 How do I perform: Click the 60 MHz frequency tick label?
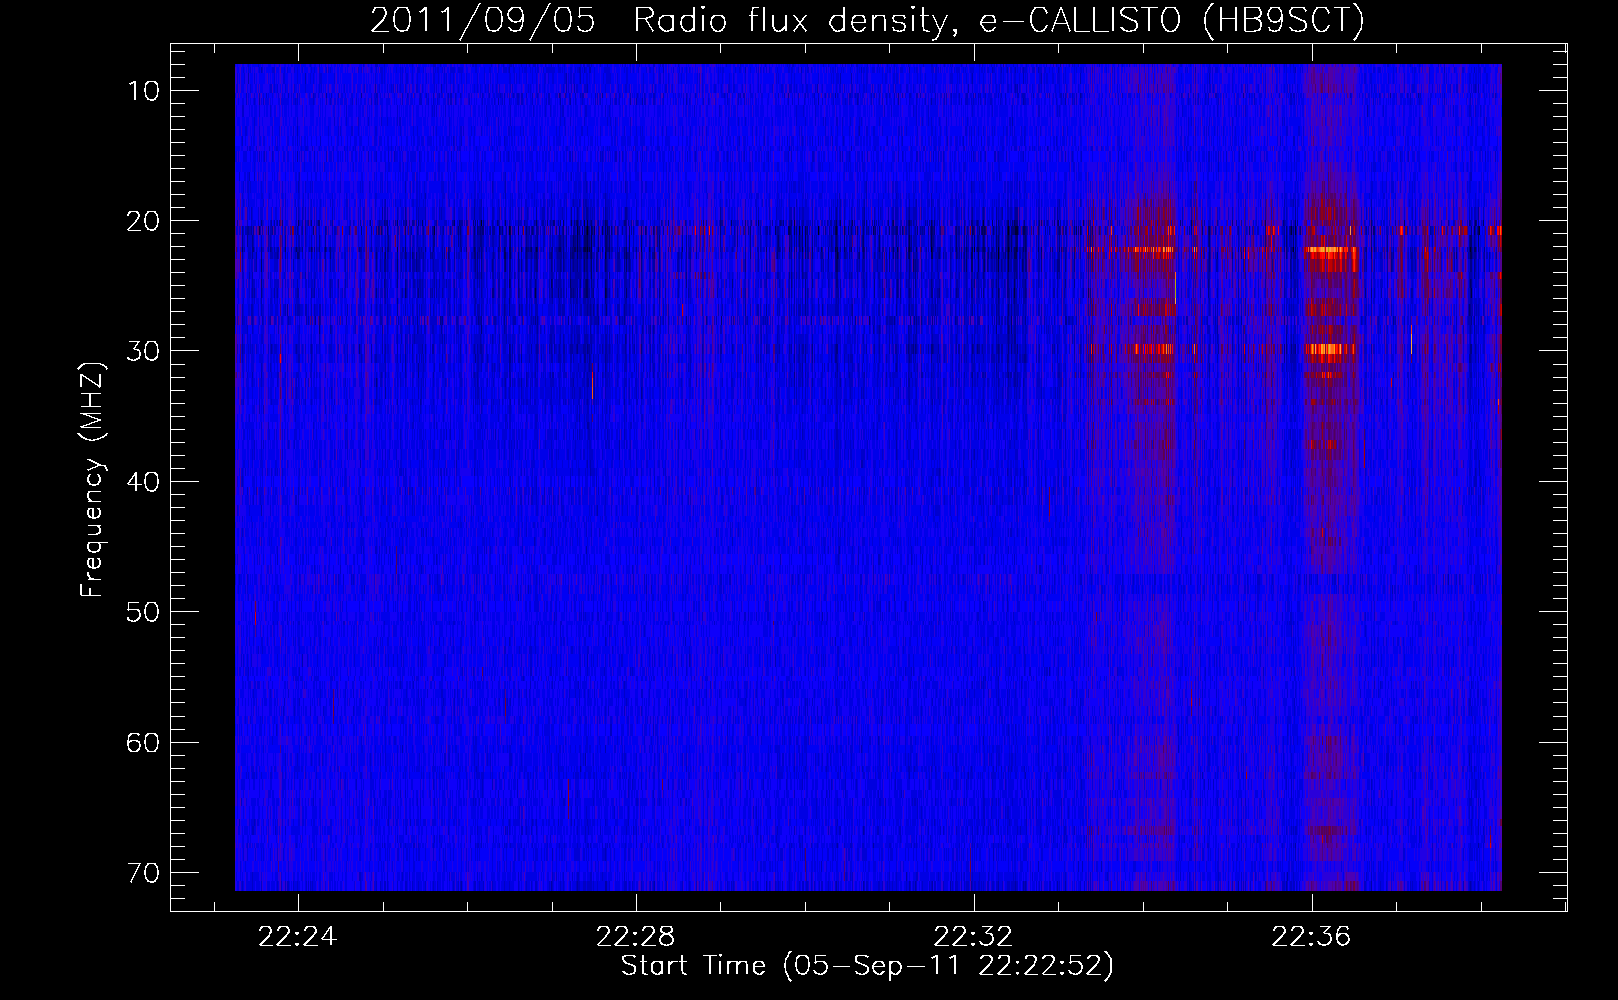[143, 742]
